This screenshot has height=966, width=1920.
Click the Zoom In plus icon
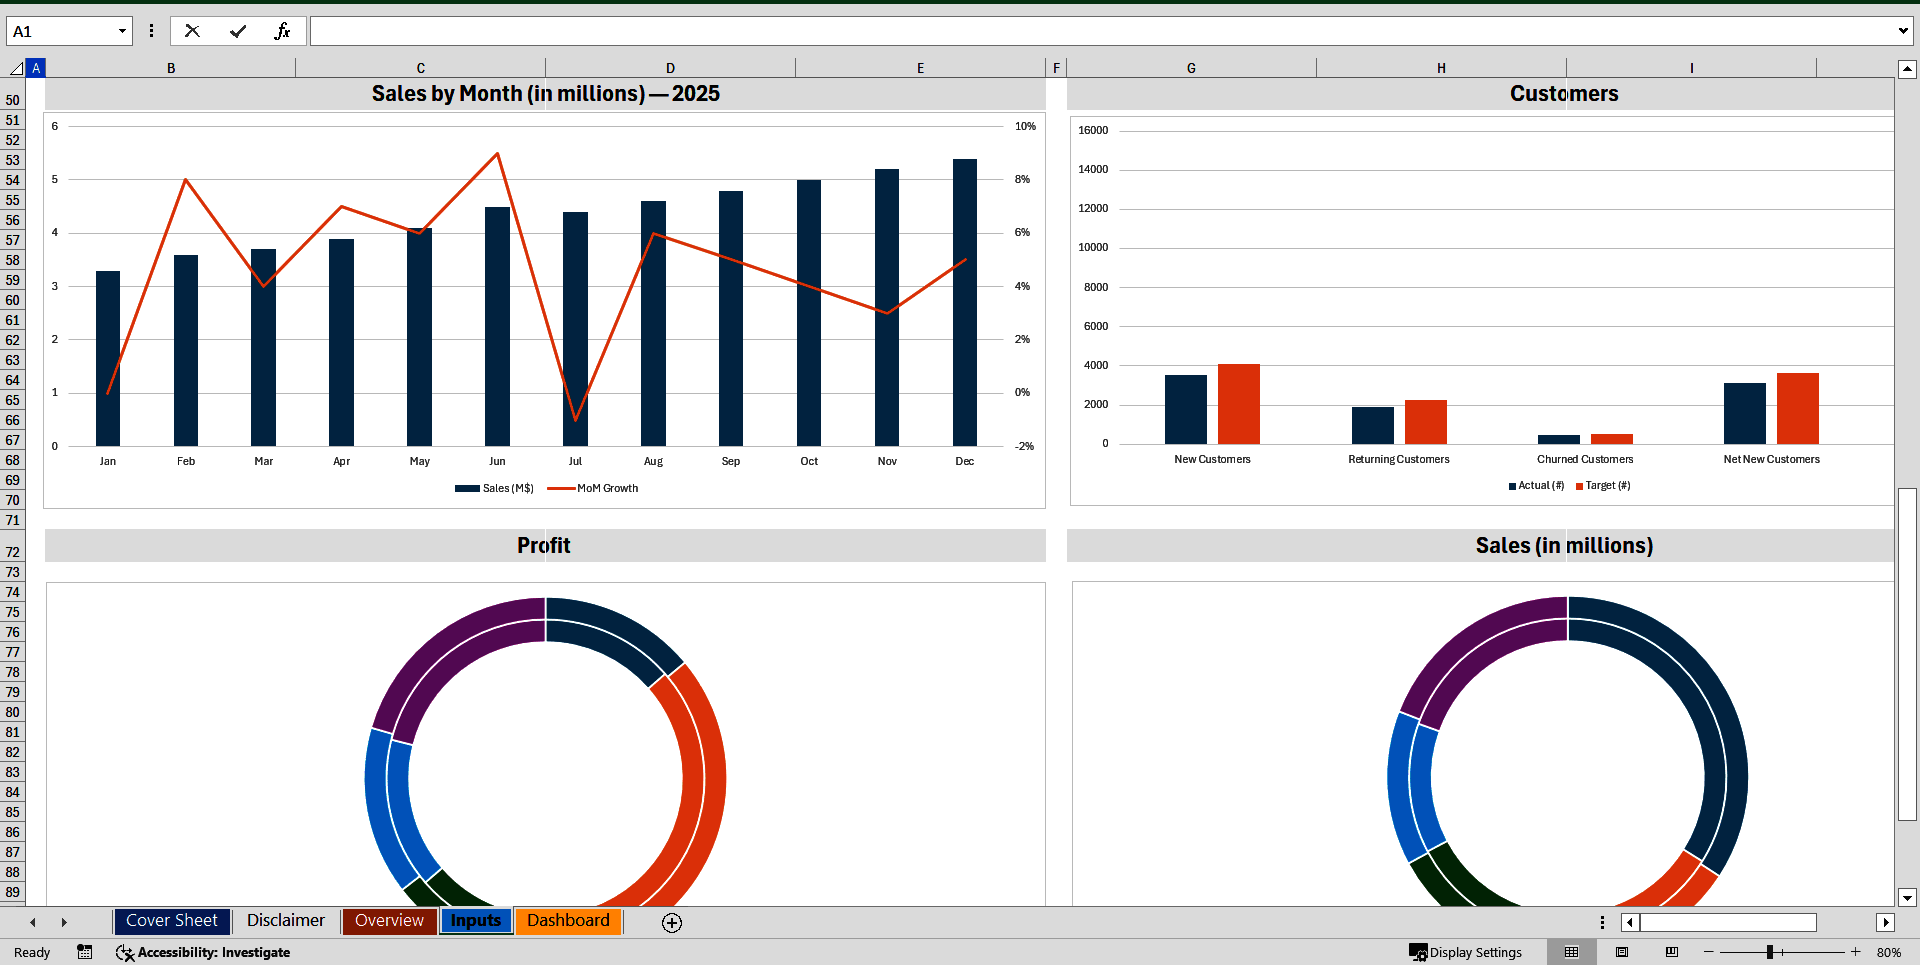(x=1855, y=952)
